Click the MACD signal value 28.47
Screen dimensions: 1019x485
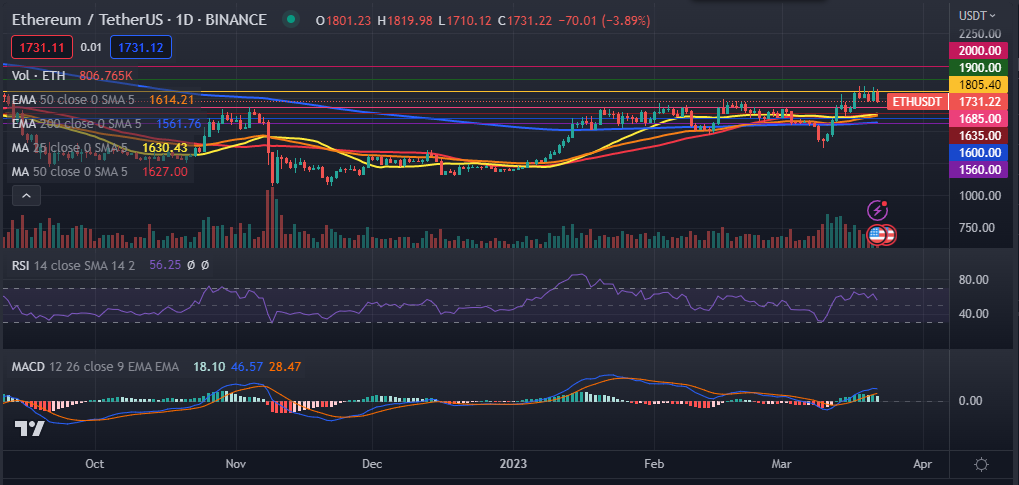285,367
